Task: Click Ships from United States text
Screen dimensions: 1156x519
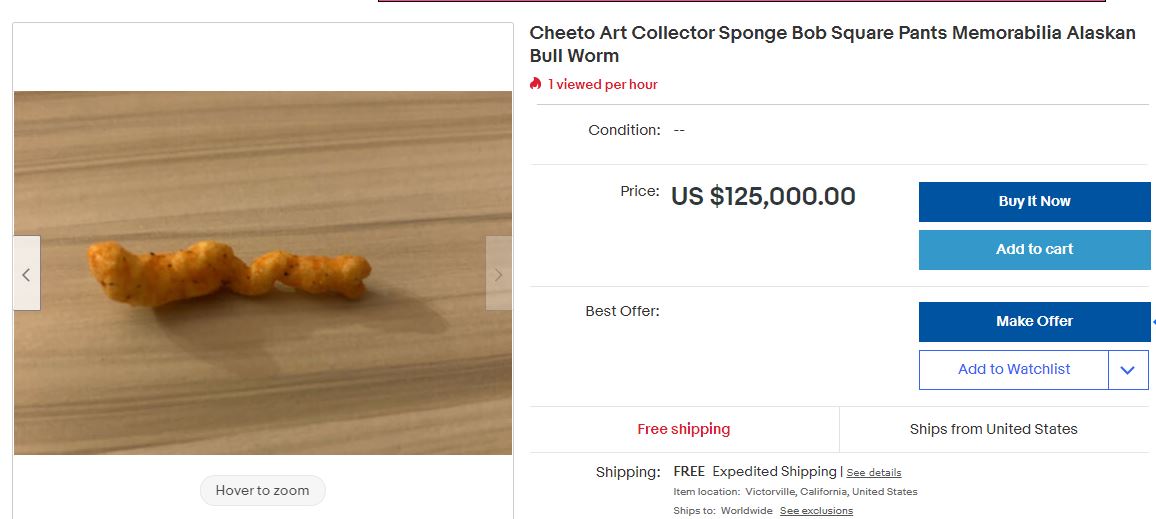Action: (993, 429)
